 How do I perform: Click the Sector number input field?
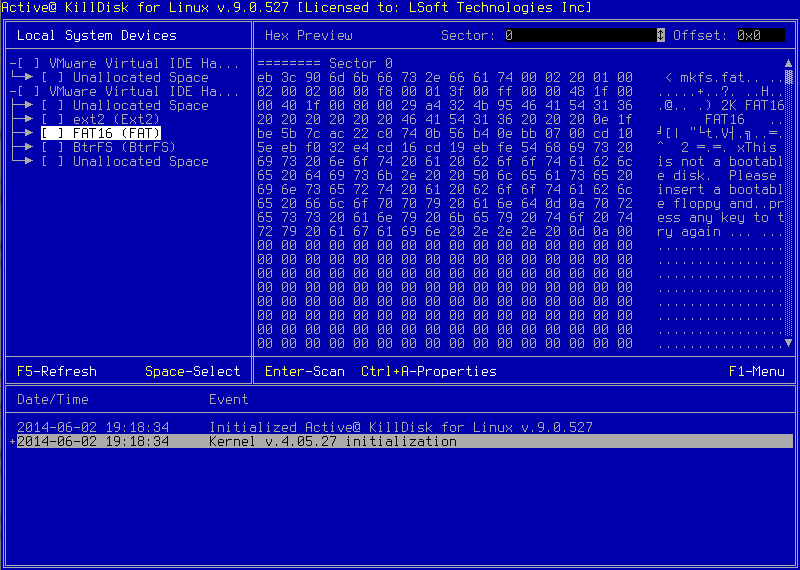click(580, 35)
